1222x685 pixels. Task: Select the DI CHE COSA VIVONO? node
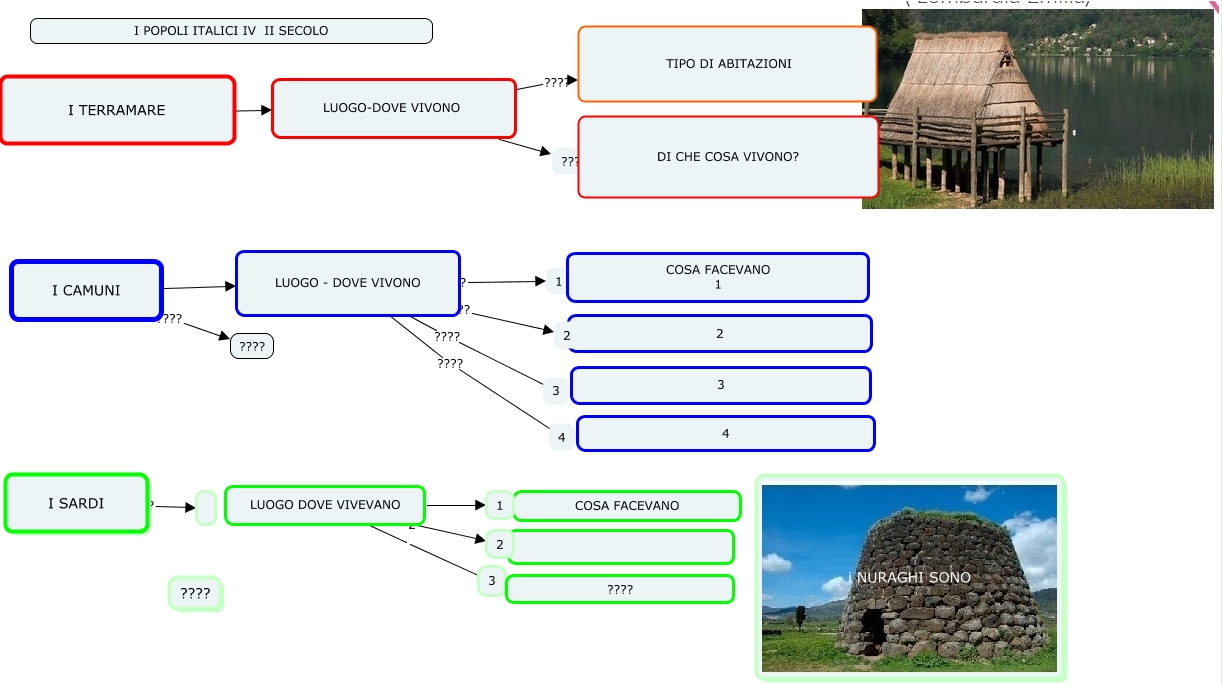(727, 157)
